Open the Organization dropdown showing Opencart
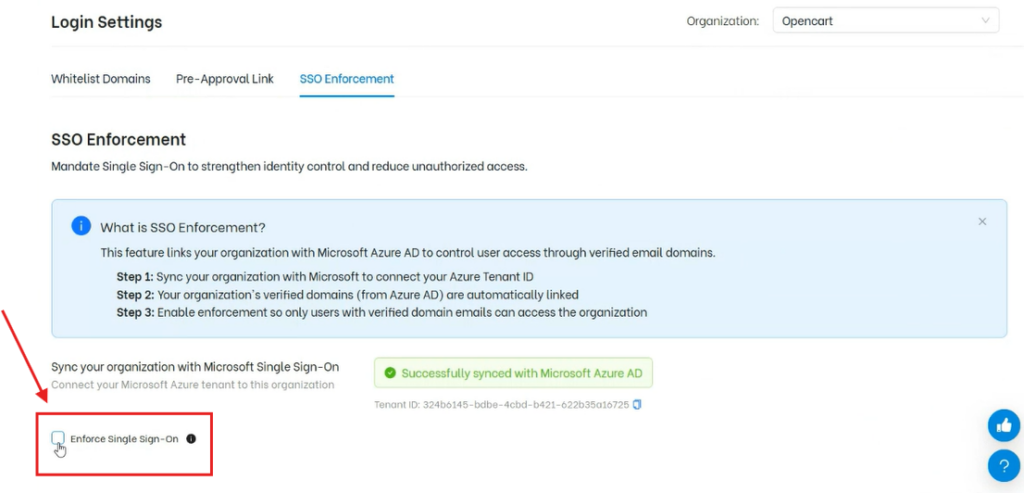Image resolution: width=1024 pixels, height=493 pixels. click(x=885, y=21)
